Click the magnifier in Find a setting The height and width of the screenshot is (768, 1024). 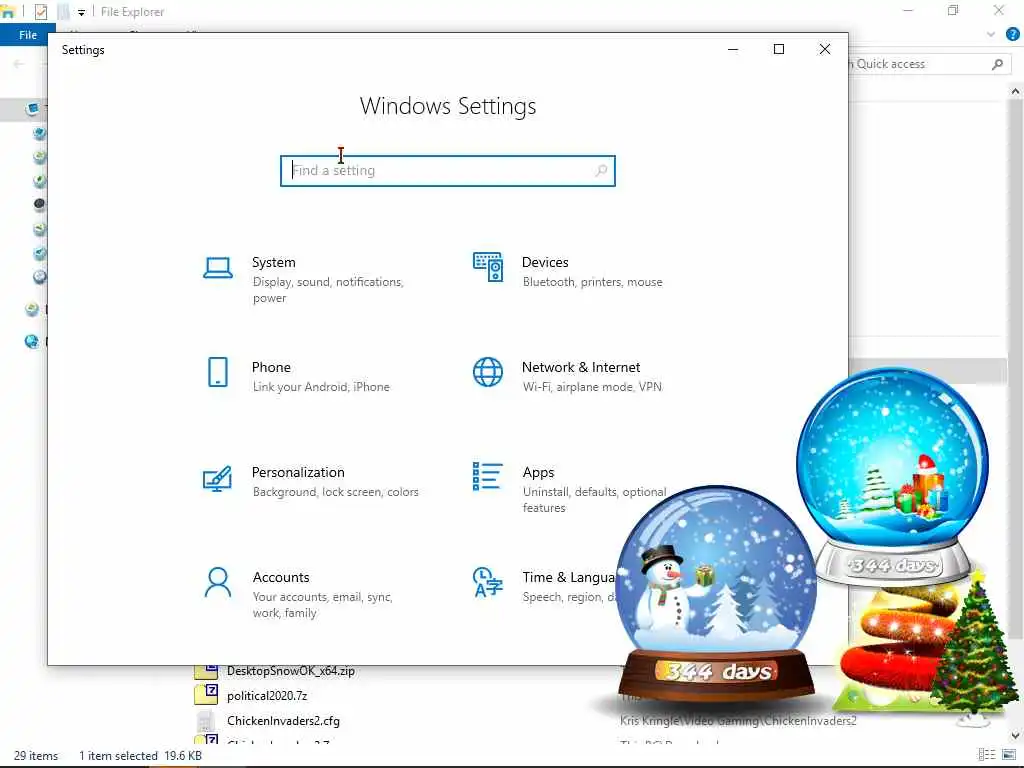601,170
